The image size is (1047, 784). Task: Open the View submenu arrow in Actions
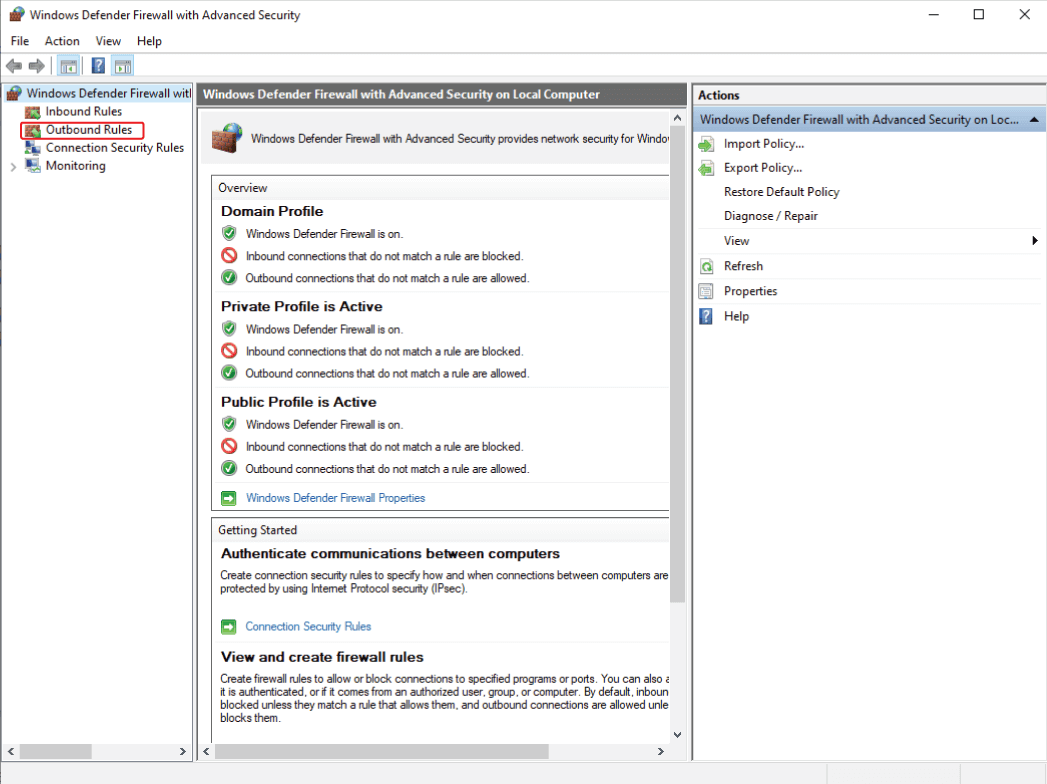tap(1035, 240)
